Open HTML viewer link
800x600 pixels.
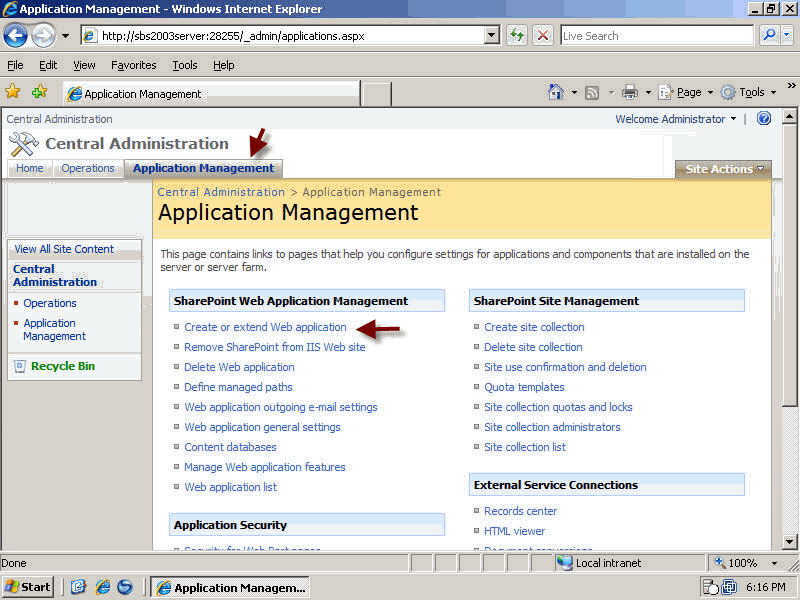click(514, 531)
